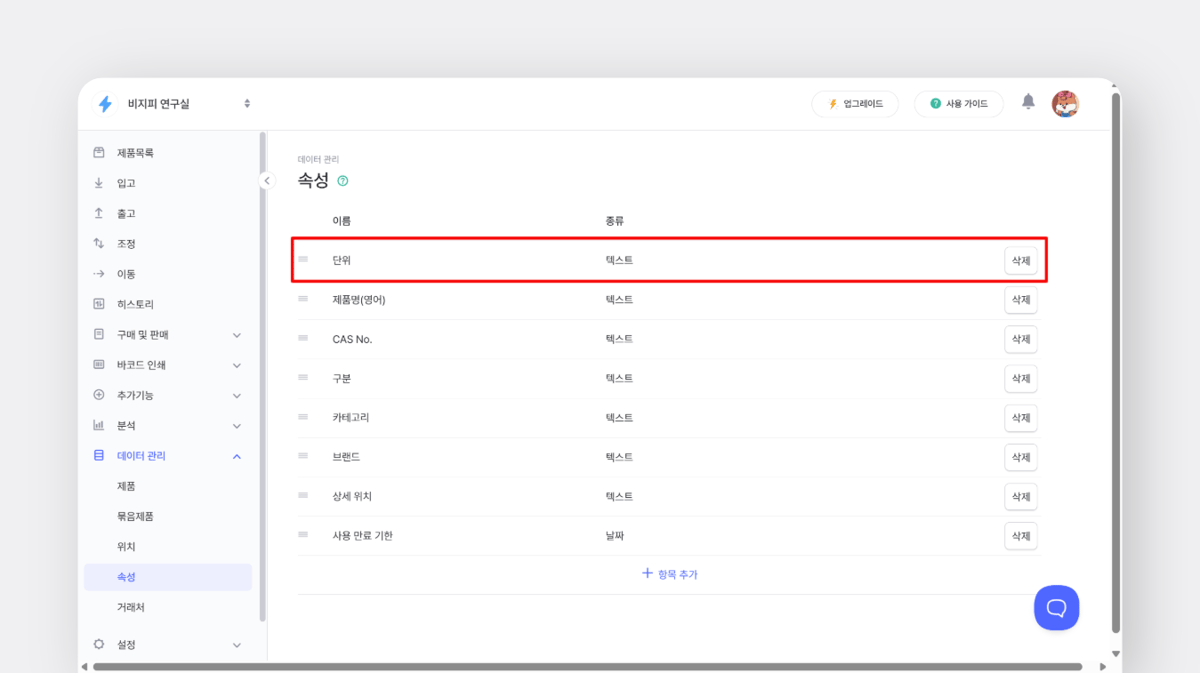Click the notification bell icon
Viewport: 1200px width, 673px height.
pos(1030,103)
